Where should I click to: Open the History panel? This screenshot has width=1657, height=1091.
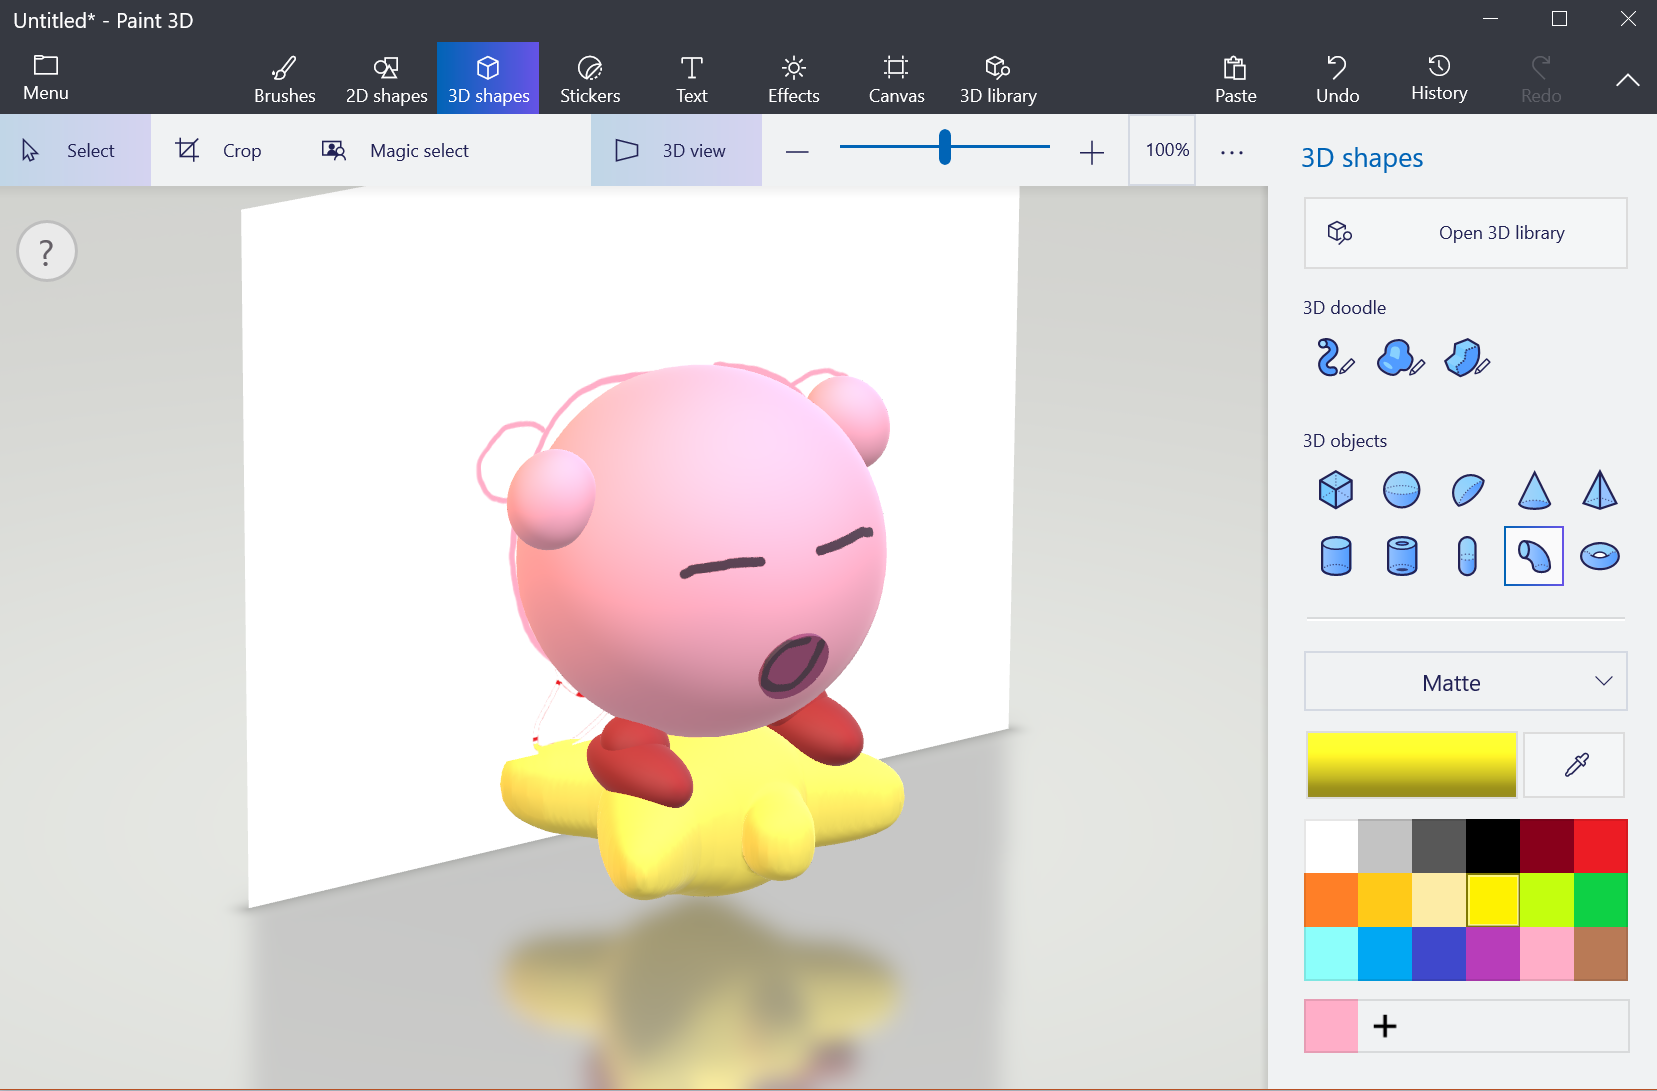[x=1439, y=79]
